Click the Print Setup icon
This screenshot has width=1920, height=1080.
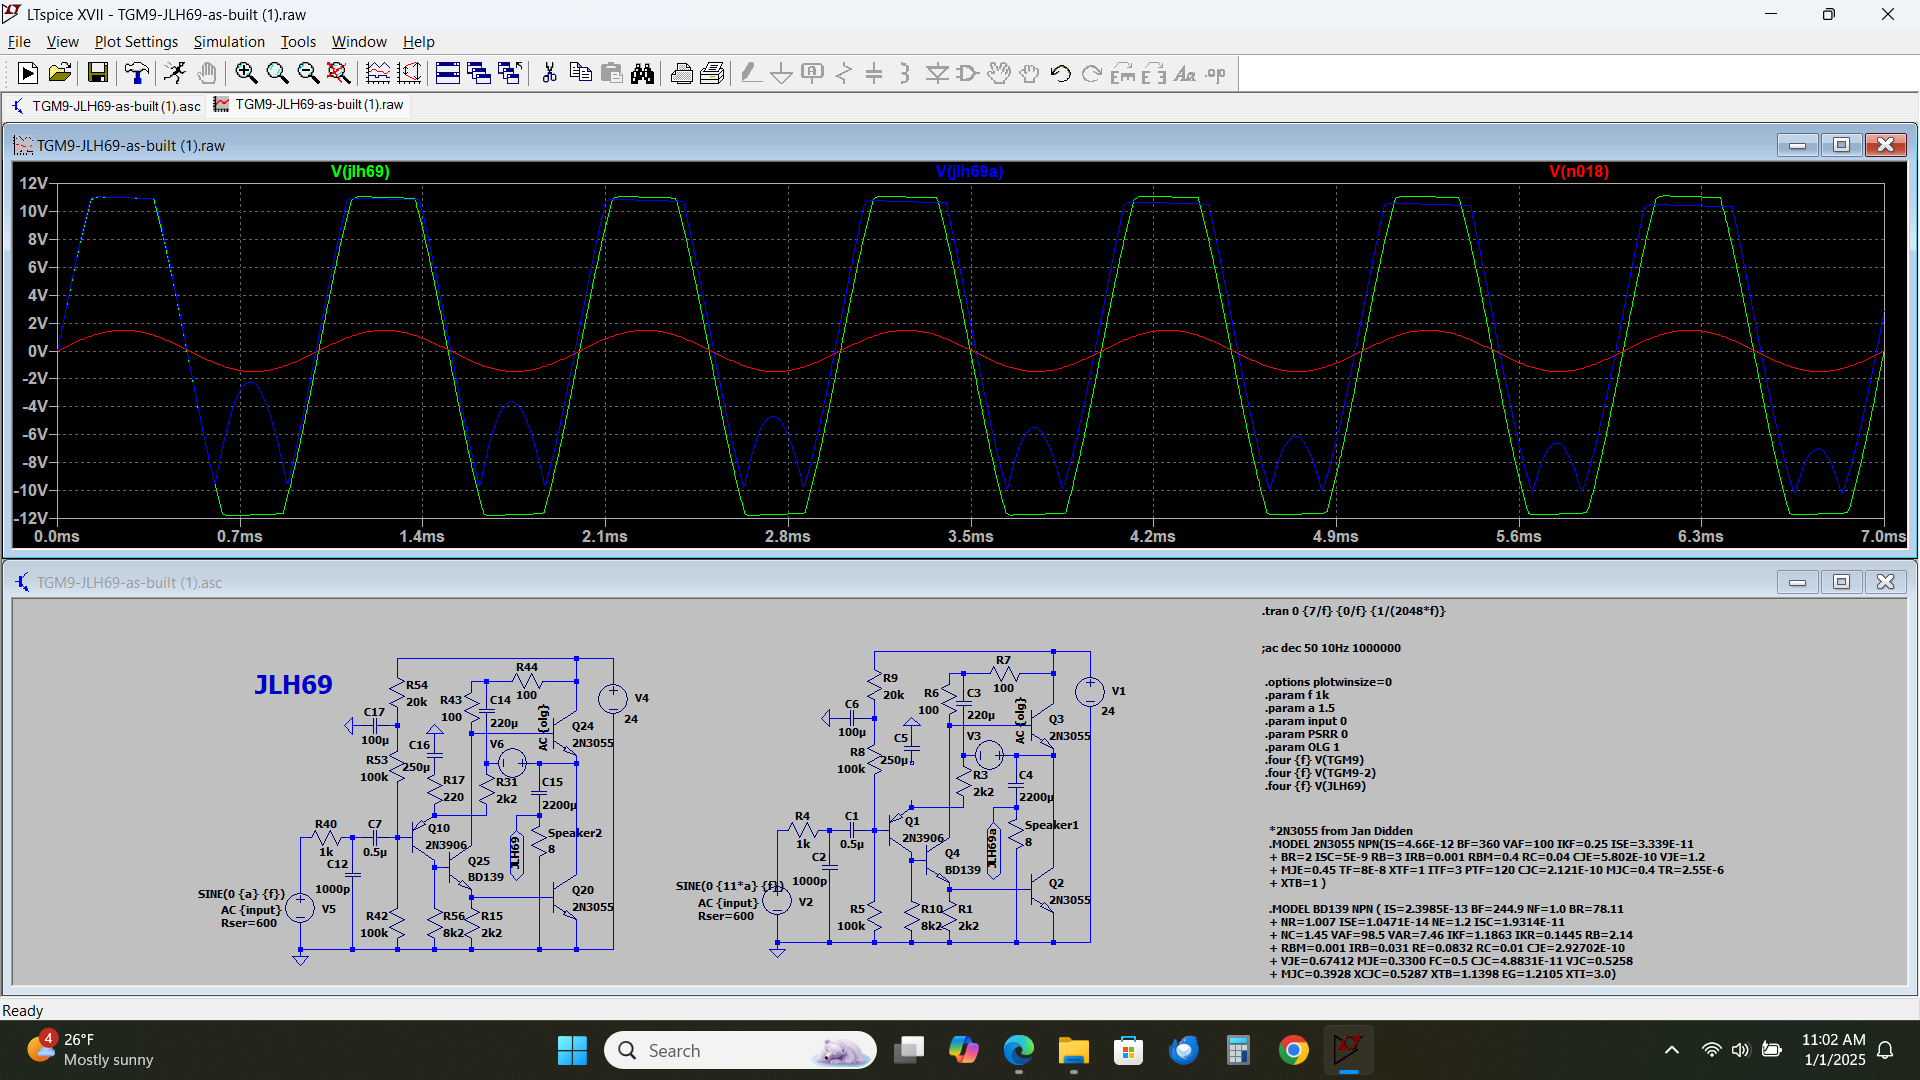[x=712, y=73]
